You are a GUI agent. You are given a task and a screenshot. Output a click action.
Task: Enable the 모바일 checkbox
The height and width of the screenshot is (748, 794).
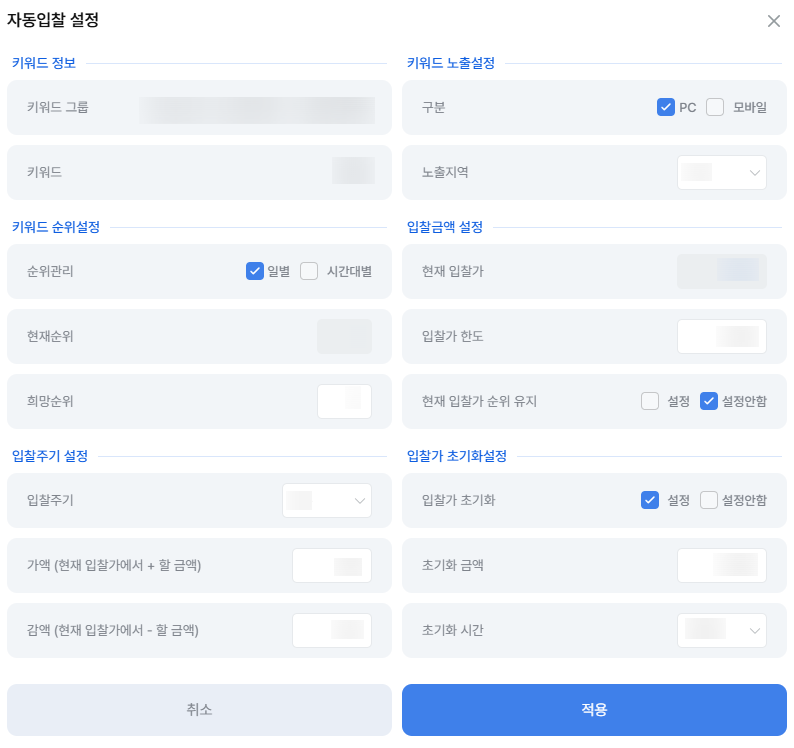click(714, 107)
